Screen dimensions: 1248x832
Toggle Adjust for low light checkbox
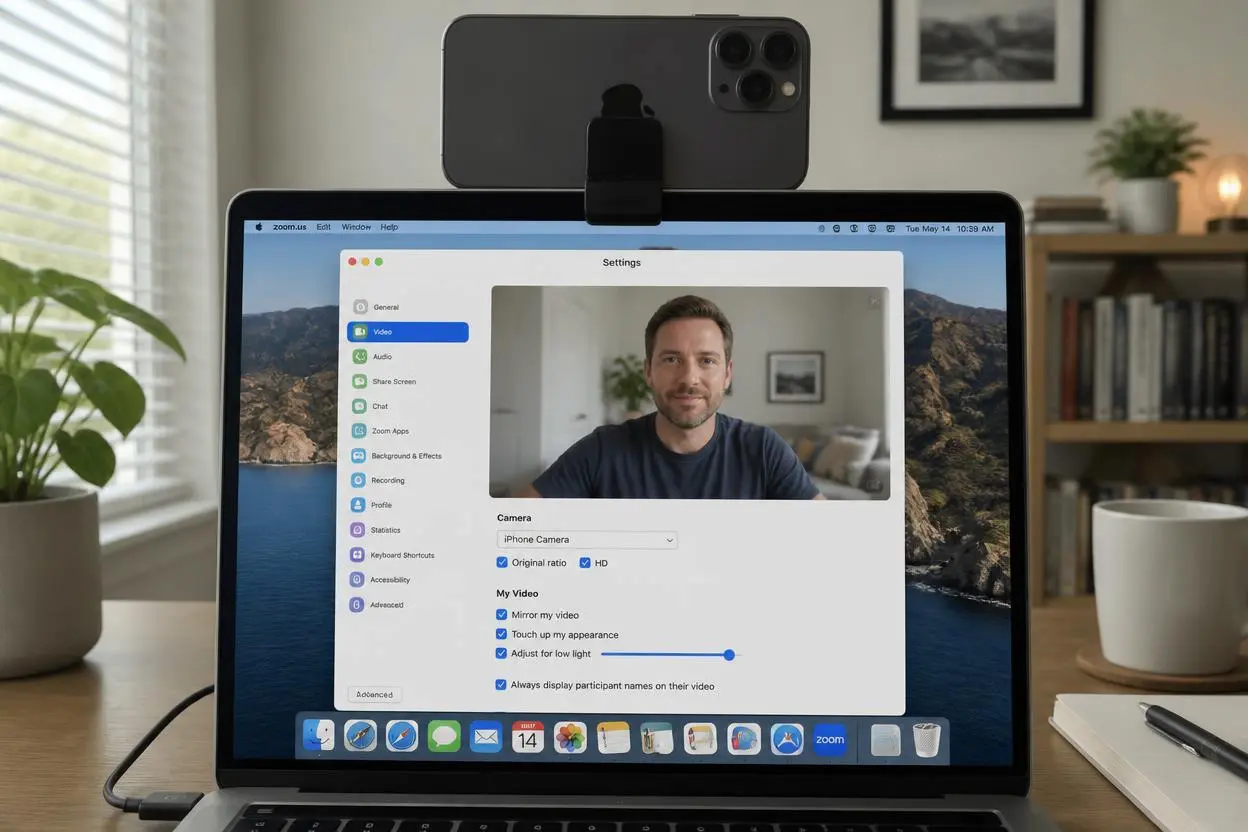point(502,654)
